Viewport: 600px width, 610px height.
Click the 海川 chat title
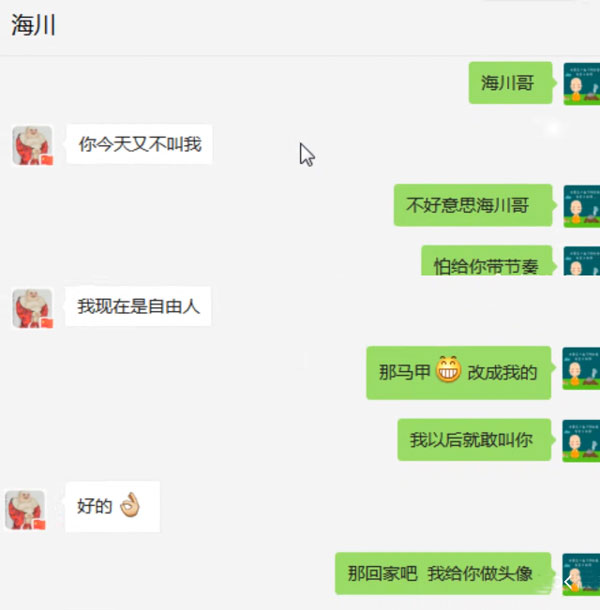click(33, 25)
